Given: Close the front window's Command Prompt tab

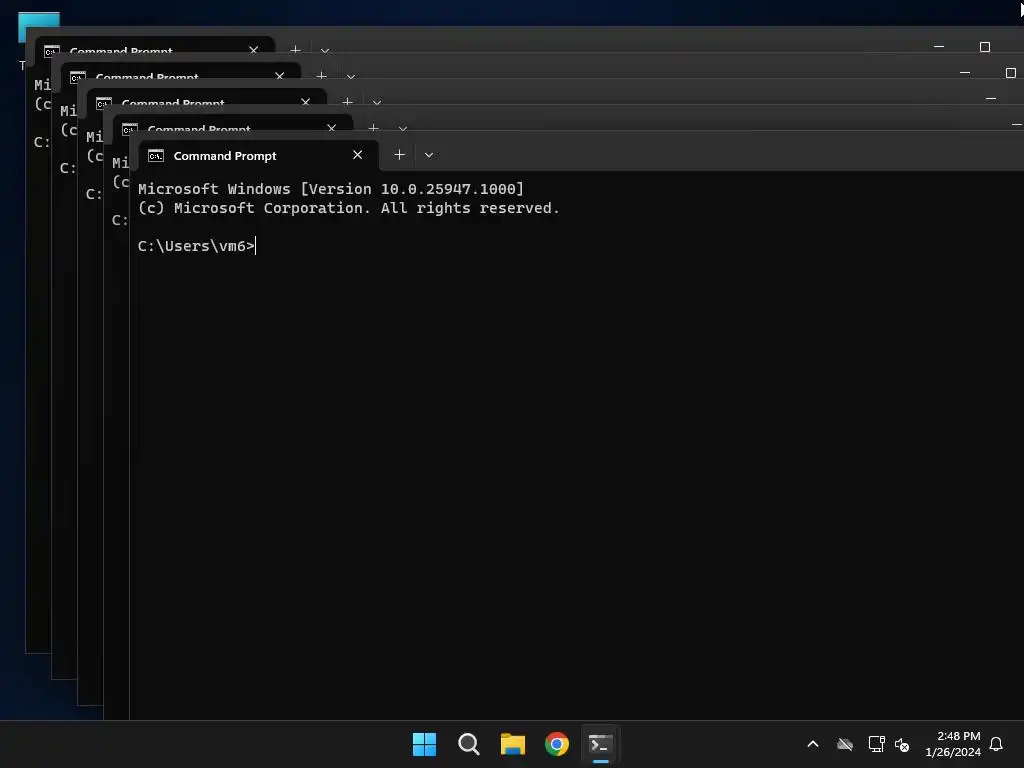Looking at the screenshot, I should click(x=357, y=155).
